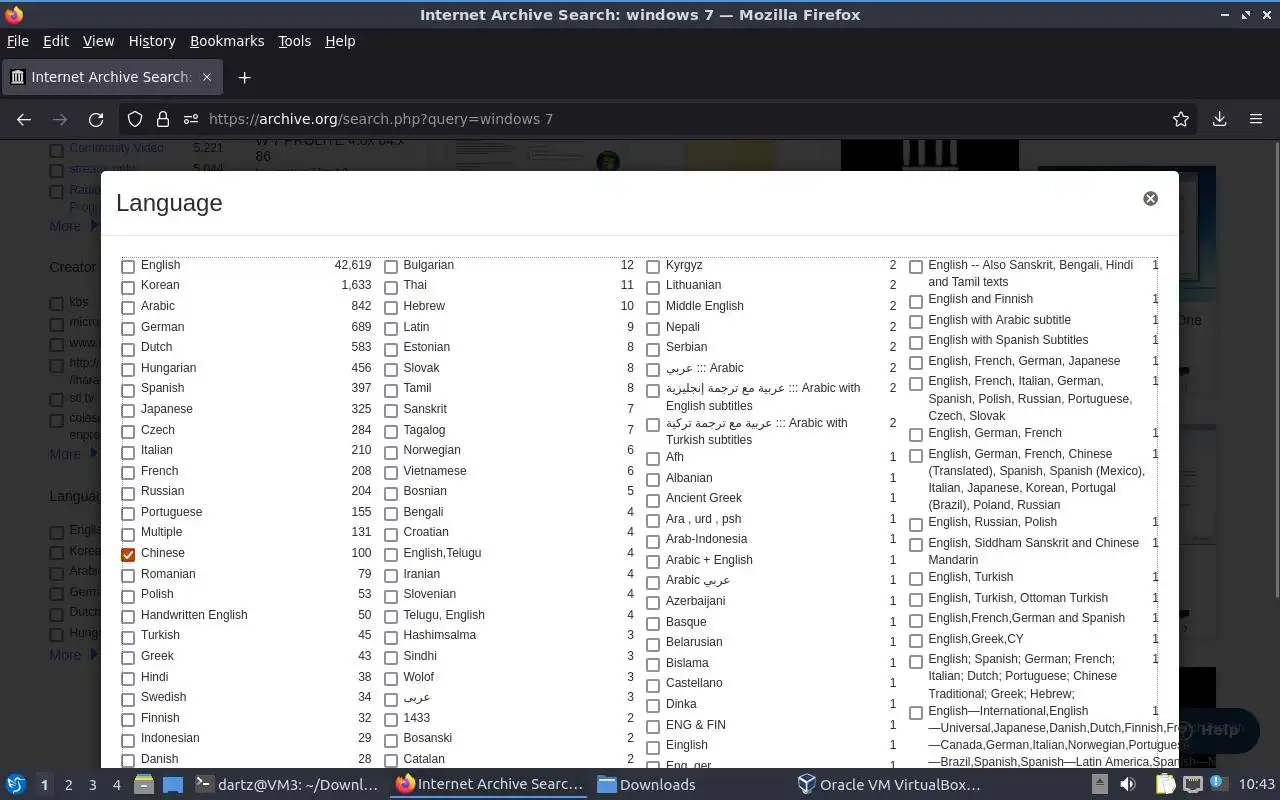
Task: Select the Hebrew checkbox
Action: pyautogui.click(x=391, y=307)
